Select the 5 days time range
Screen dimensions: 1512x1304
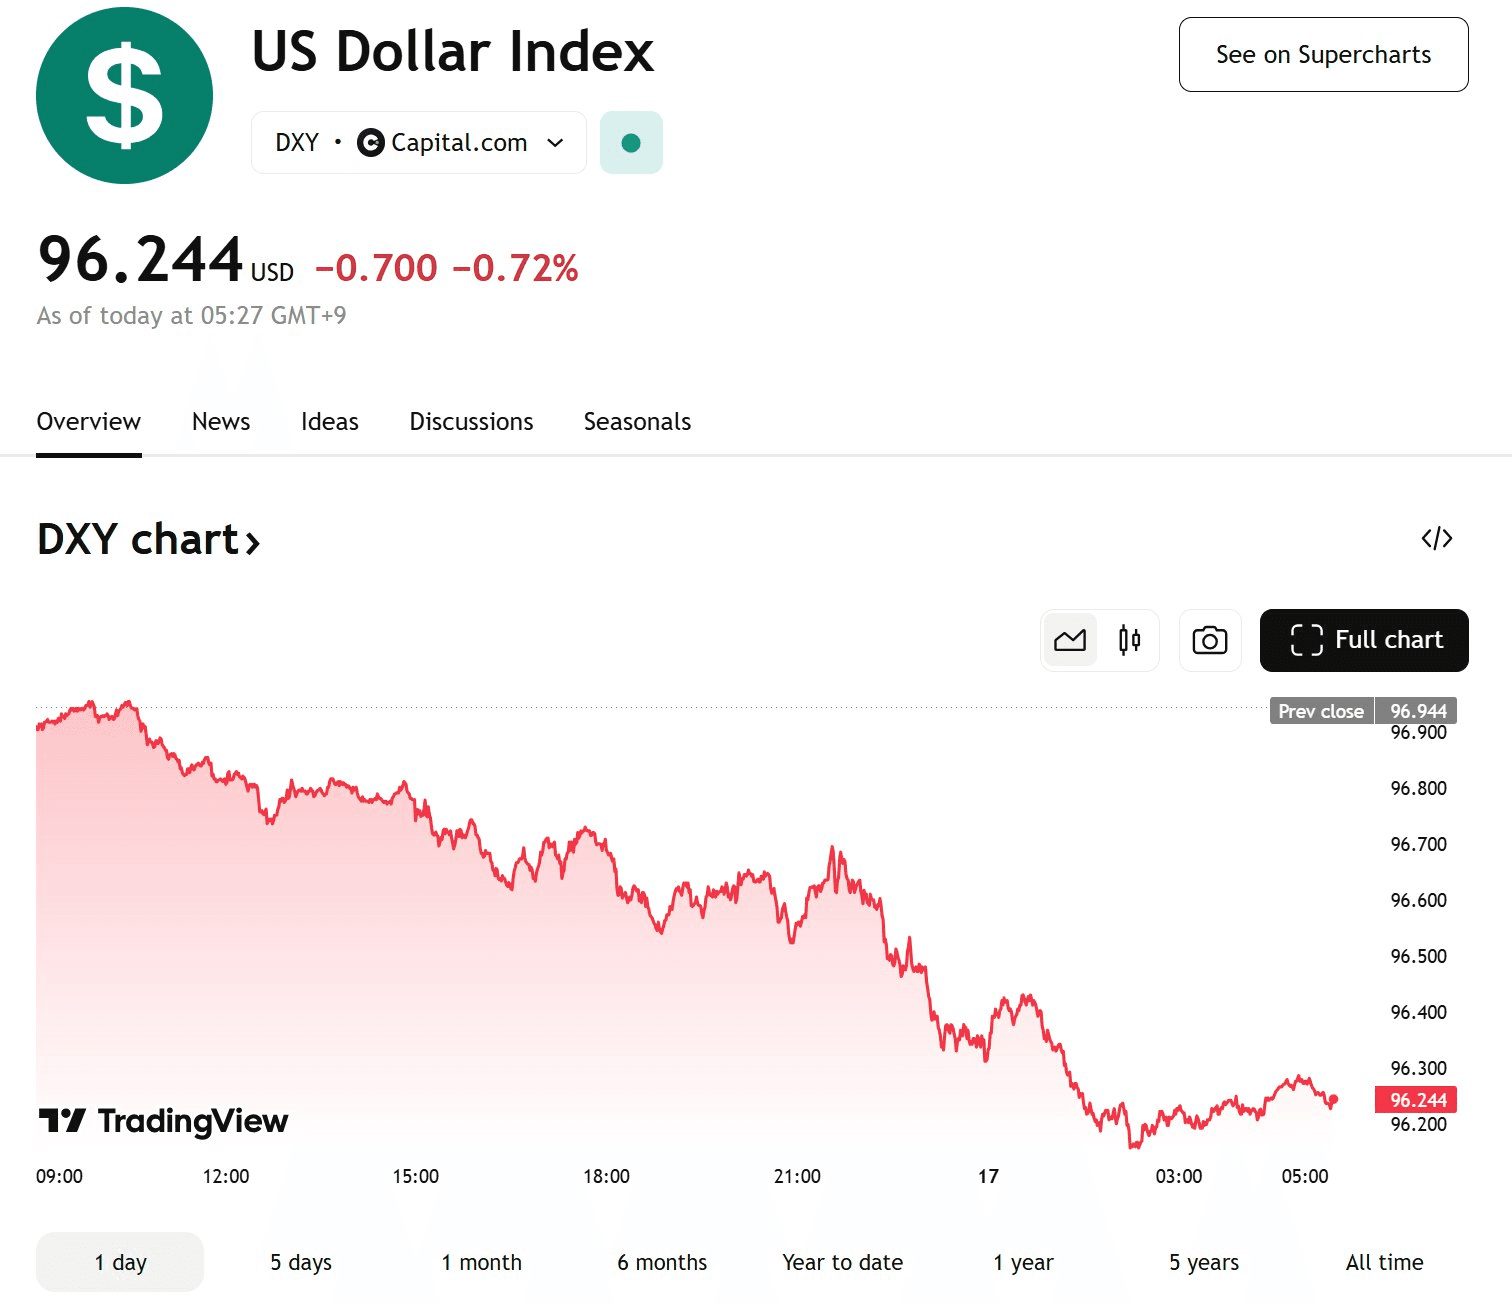coord(301,1262)
